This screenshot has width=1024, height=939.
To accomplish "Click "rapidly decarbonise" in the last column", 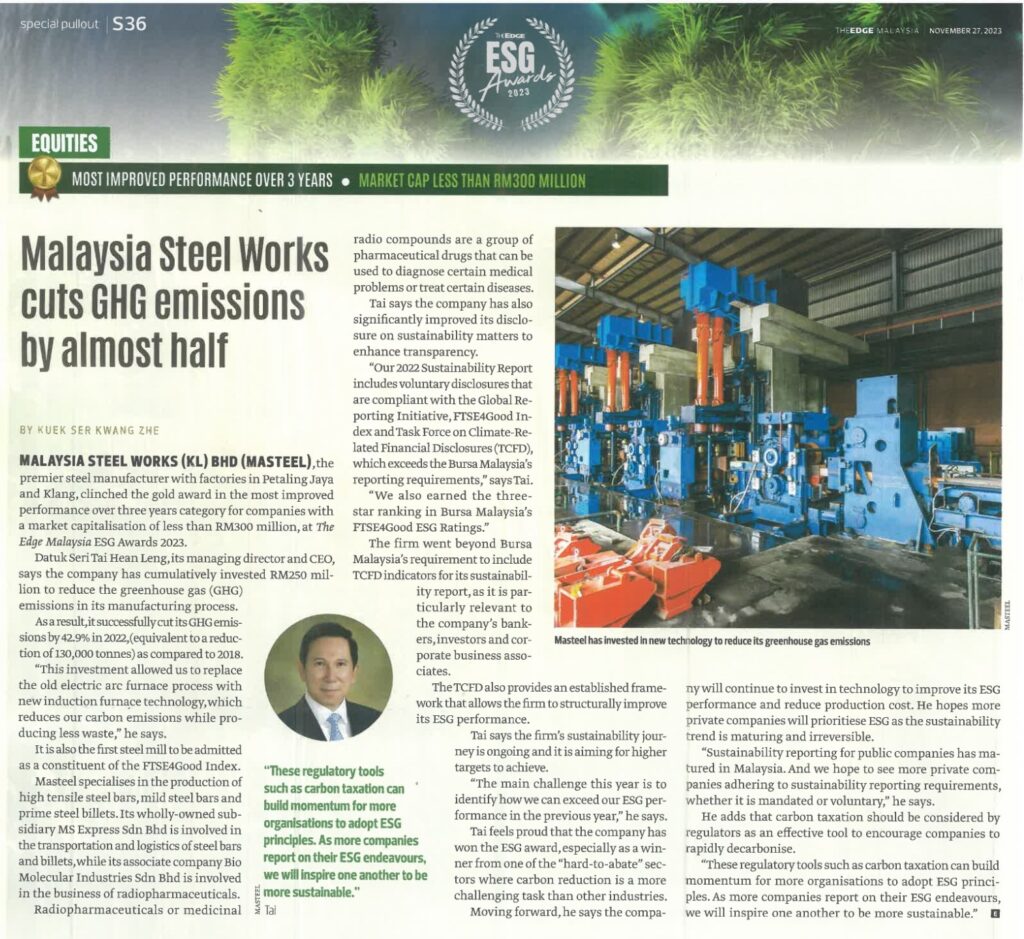I will (x=740, y=849).
